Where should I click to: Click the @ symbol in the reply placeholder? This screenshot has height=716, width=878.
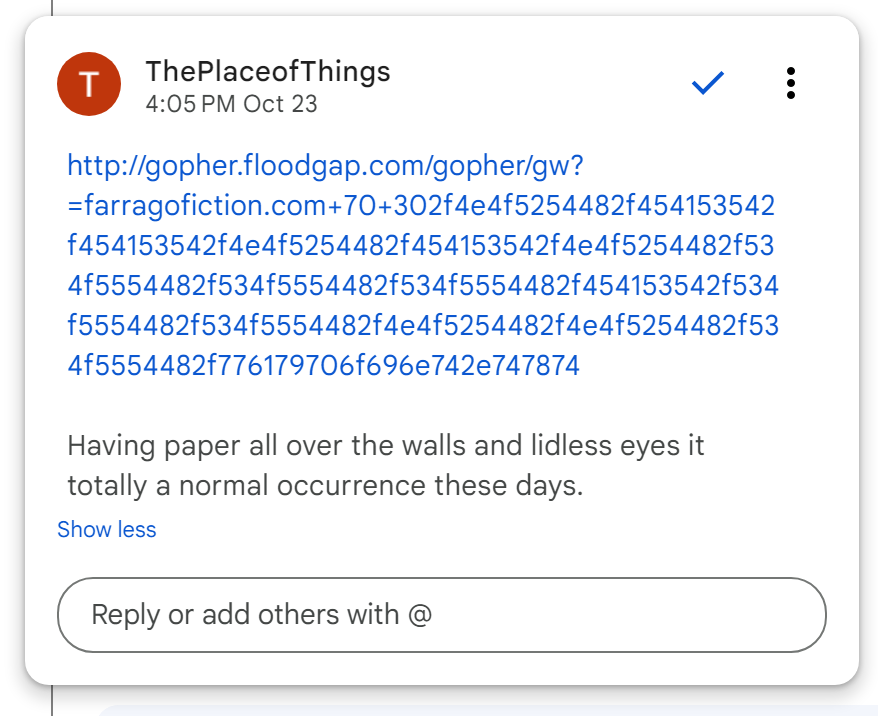420,614
